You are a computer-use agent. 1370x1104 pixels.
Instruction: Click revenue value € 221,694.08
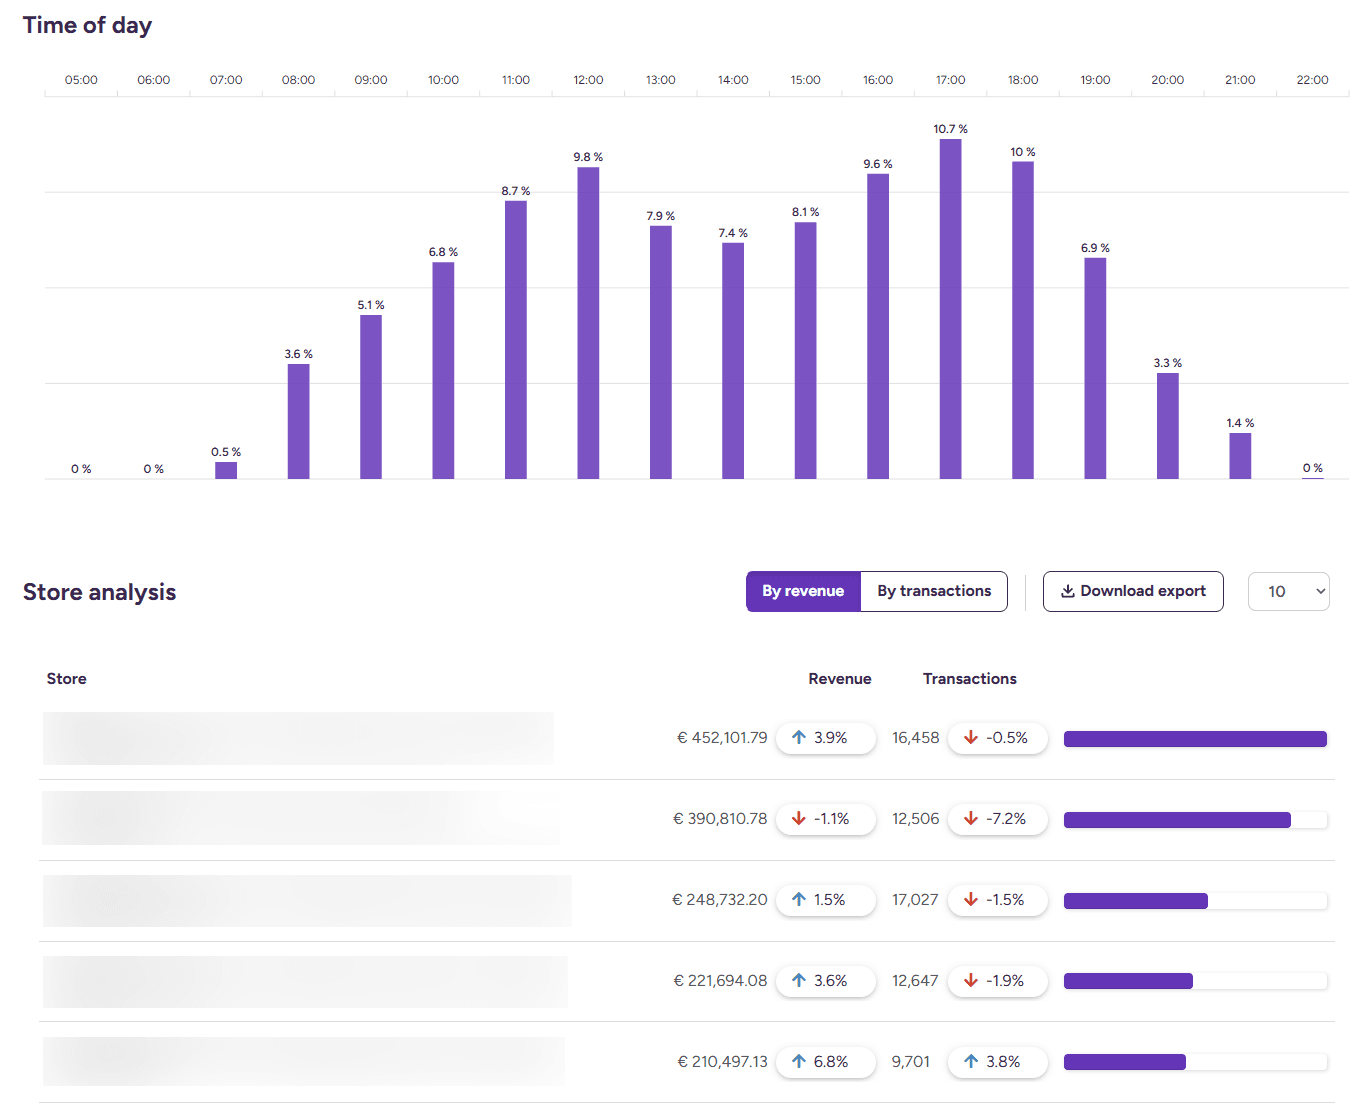[720, 981]
